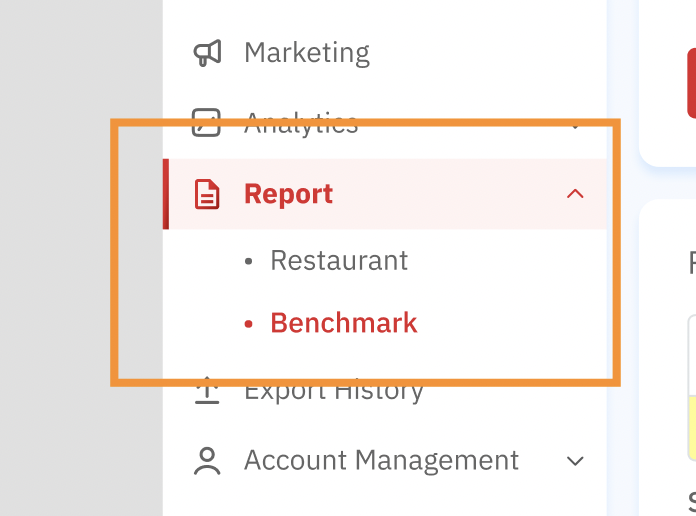Click the Account Management person icon
Screen dimensions: 696x516
207,461
